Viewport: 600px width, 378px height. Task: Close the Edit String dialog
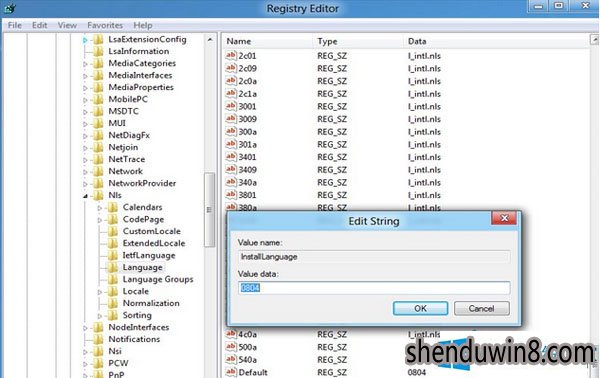pyautogui.click(x=504, y=218)
